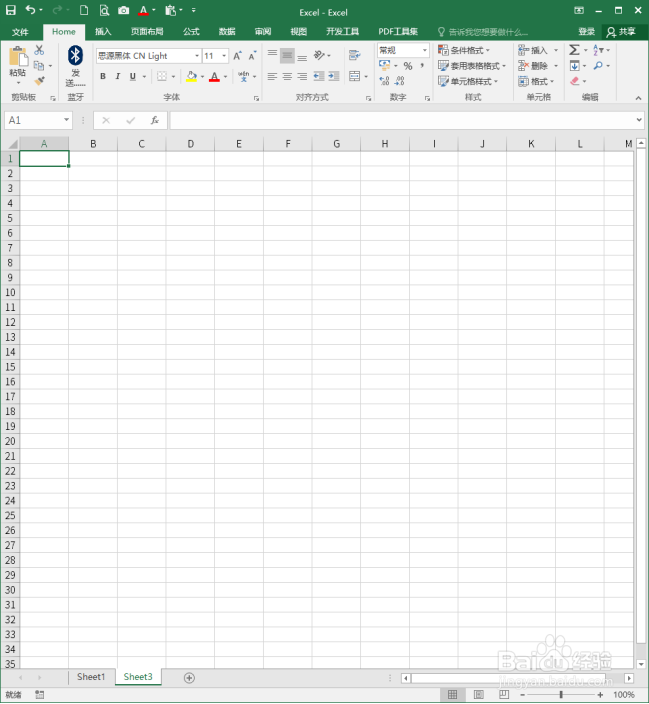Open the 文件 File menu

(x=20, y=32)
